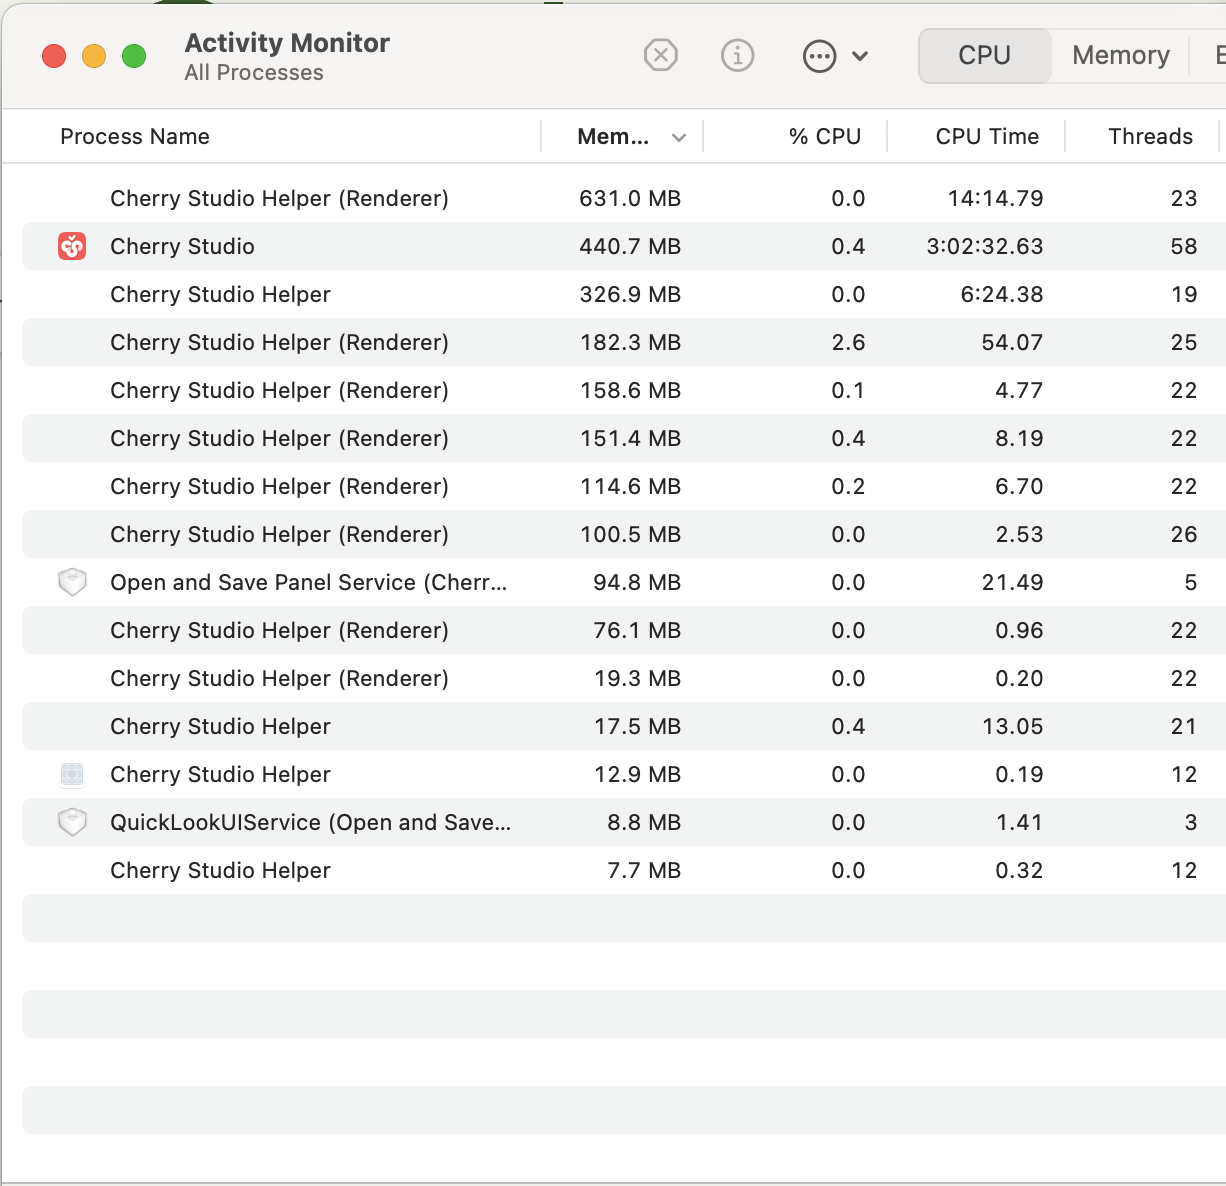Click the Open and Save Panel shield icon
This screenshot has height=1186, width=1226.
pyautogui.click(x=72, y=582)
